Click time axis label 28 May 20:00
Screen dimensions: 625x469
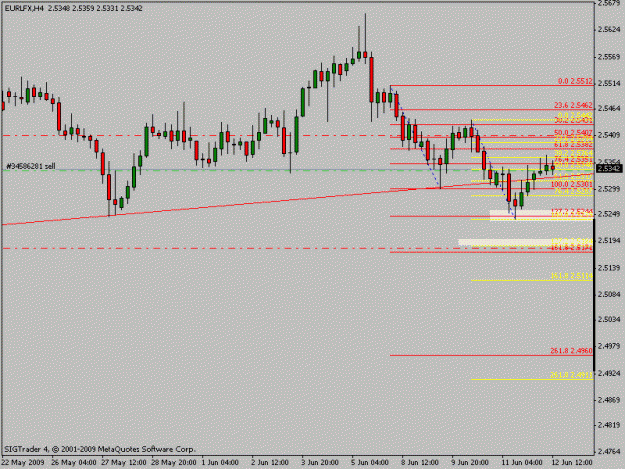click(174, 463)
